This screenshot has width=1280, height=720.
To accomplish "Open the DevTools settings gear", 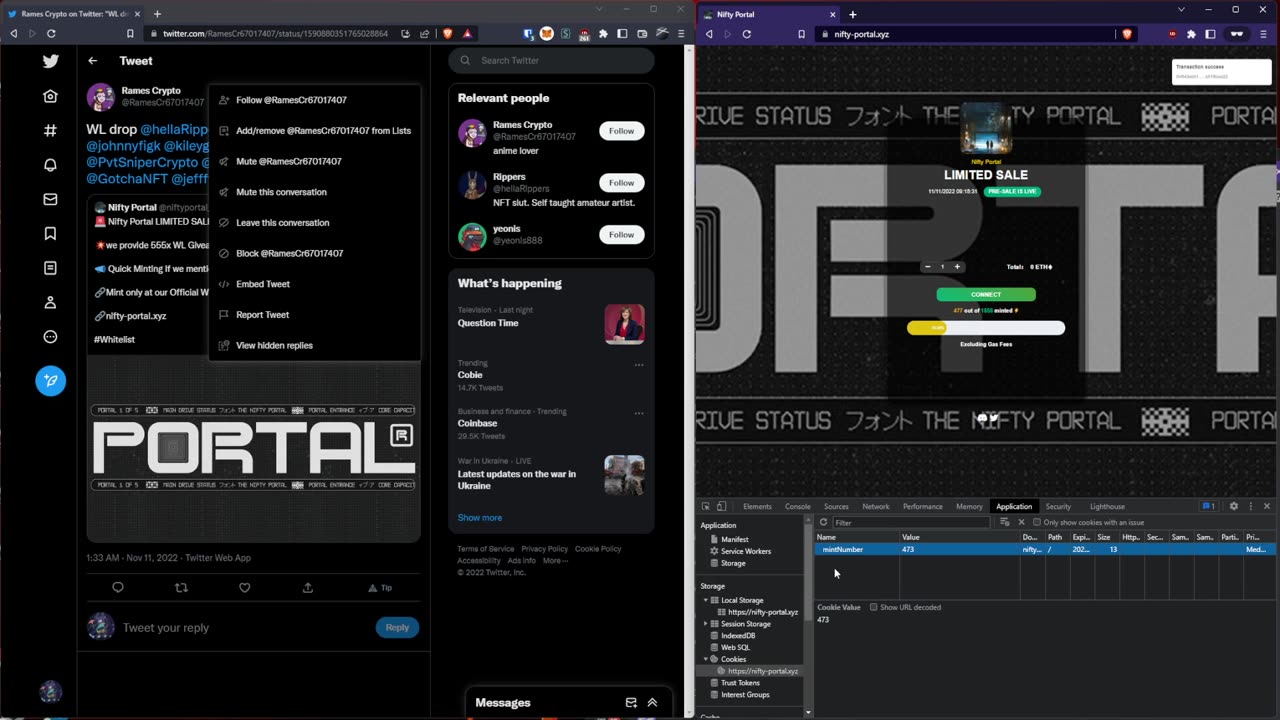I will 1233,507.
